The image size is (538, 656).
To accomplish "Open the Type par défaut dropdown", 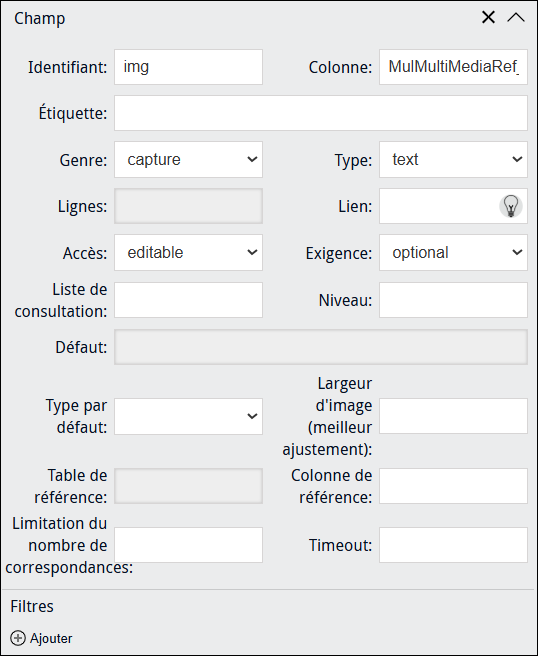I will (188, 416).
